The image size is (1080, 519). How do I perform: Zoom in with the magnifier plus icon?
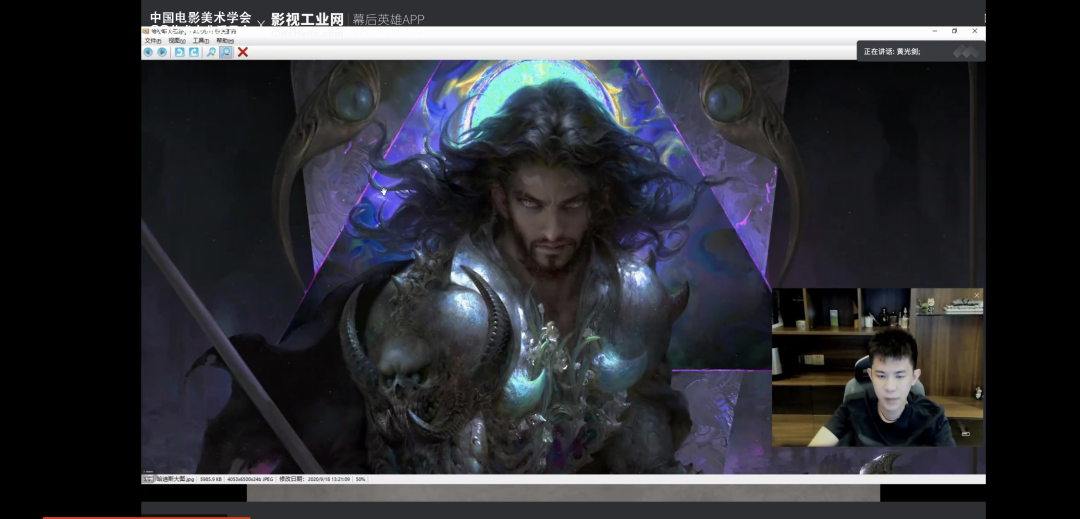(x=211, y=52)
